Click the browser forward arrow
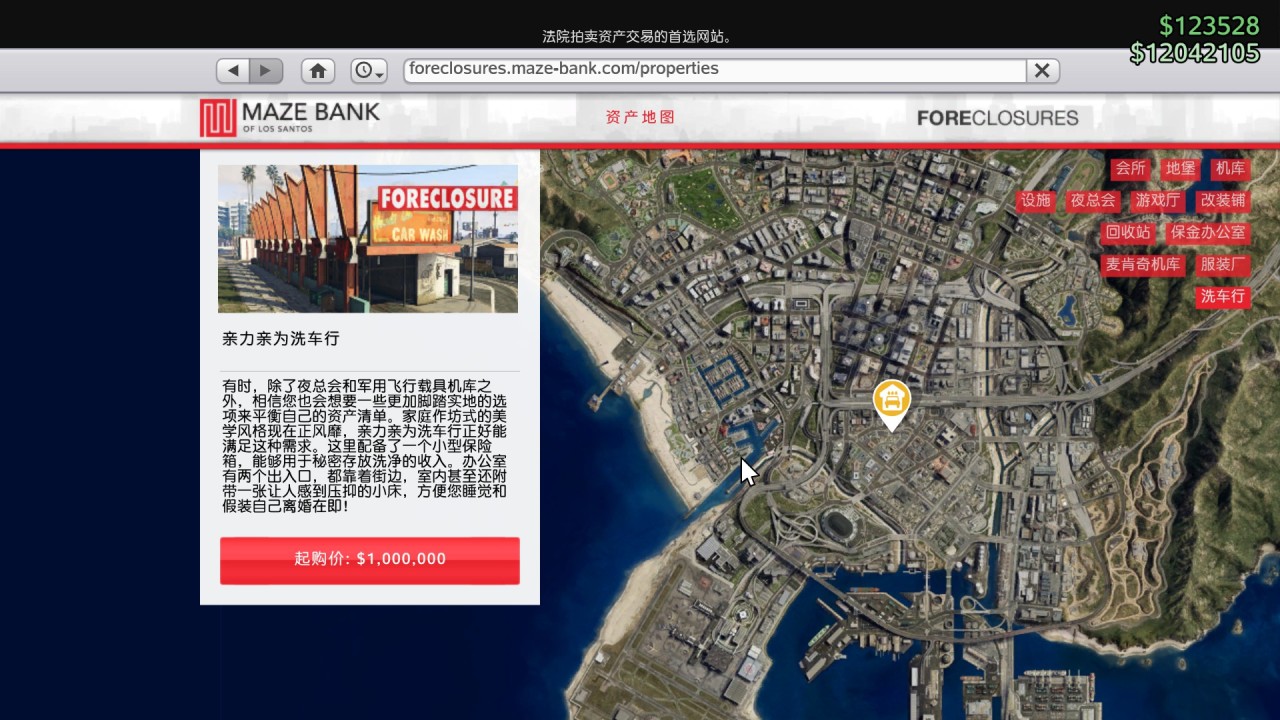 pos(266,71)
